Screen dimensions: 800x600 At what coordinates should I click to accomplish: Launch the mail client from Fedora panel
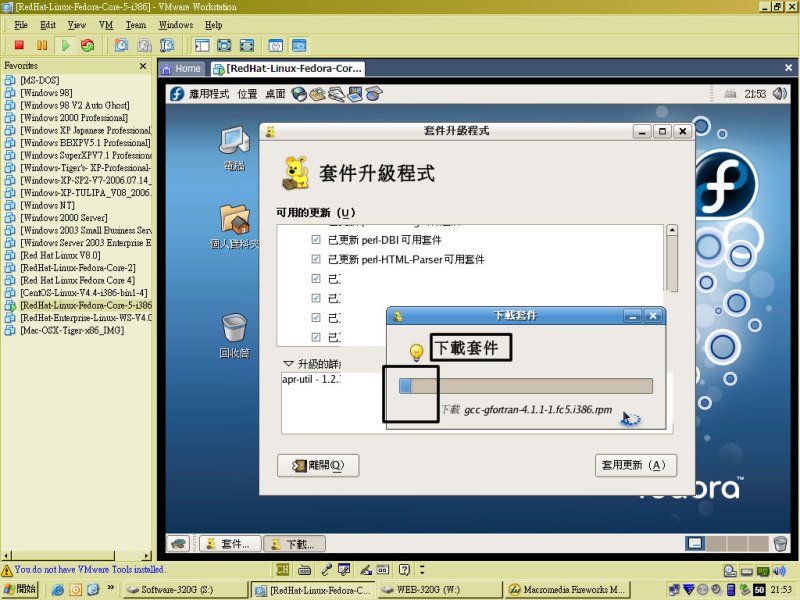coord(317,94)
